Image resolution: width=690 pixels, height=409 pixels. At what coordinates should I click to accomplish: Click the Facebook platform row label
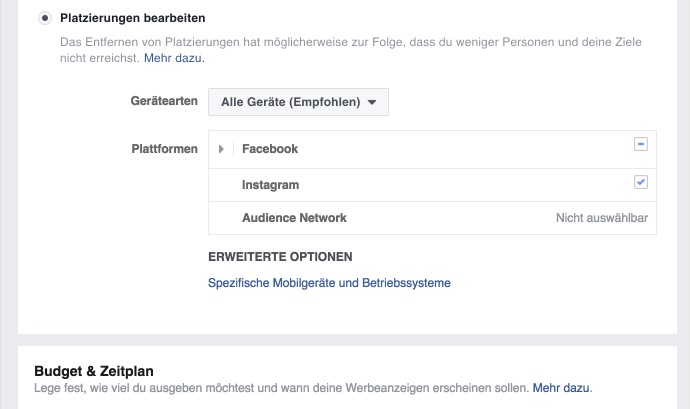click(x=270, y=149)
